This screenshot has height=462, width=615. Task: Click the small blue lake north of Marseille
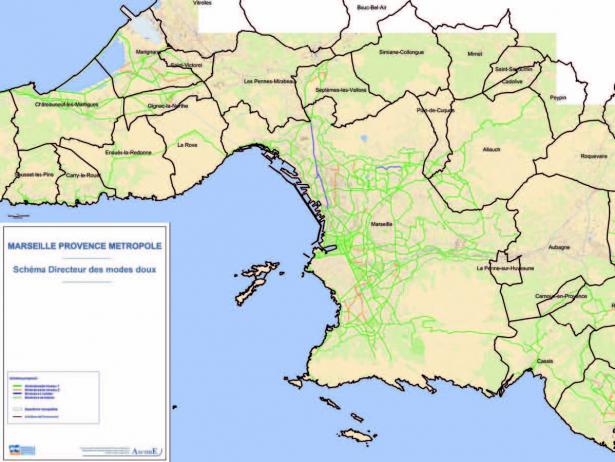point(365,139)
